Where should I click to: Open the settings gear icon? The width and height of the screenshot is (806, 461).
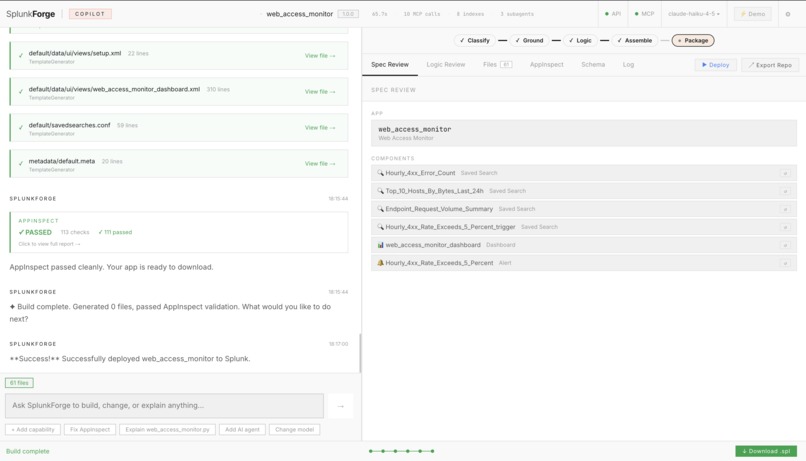click(787, 14)
